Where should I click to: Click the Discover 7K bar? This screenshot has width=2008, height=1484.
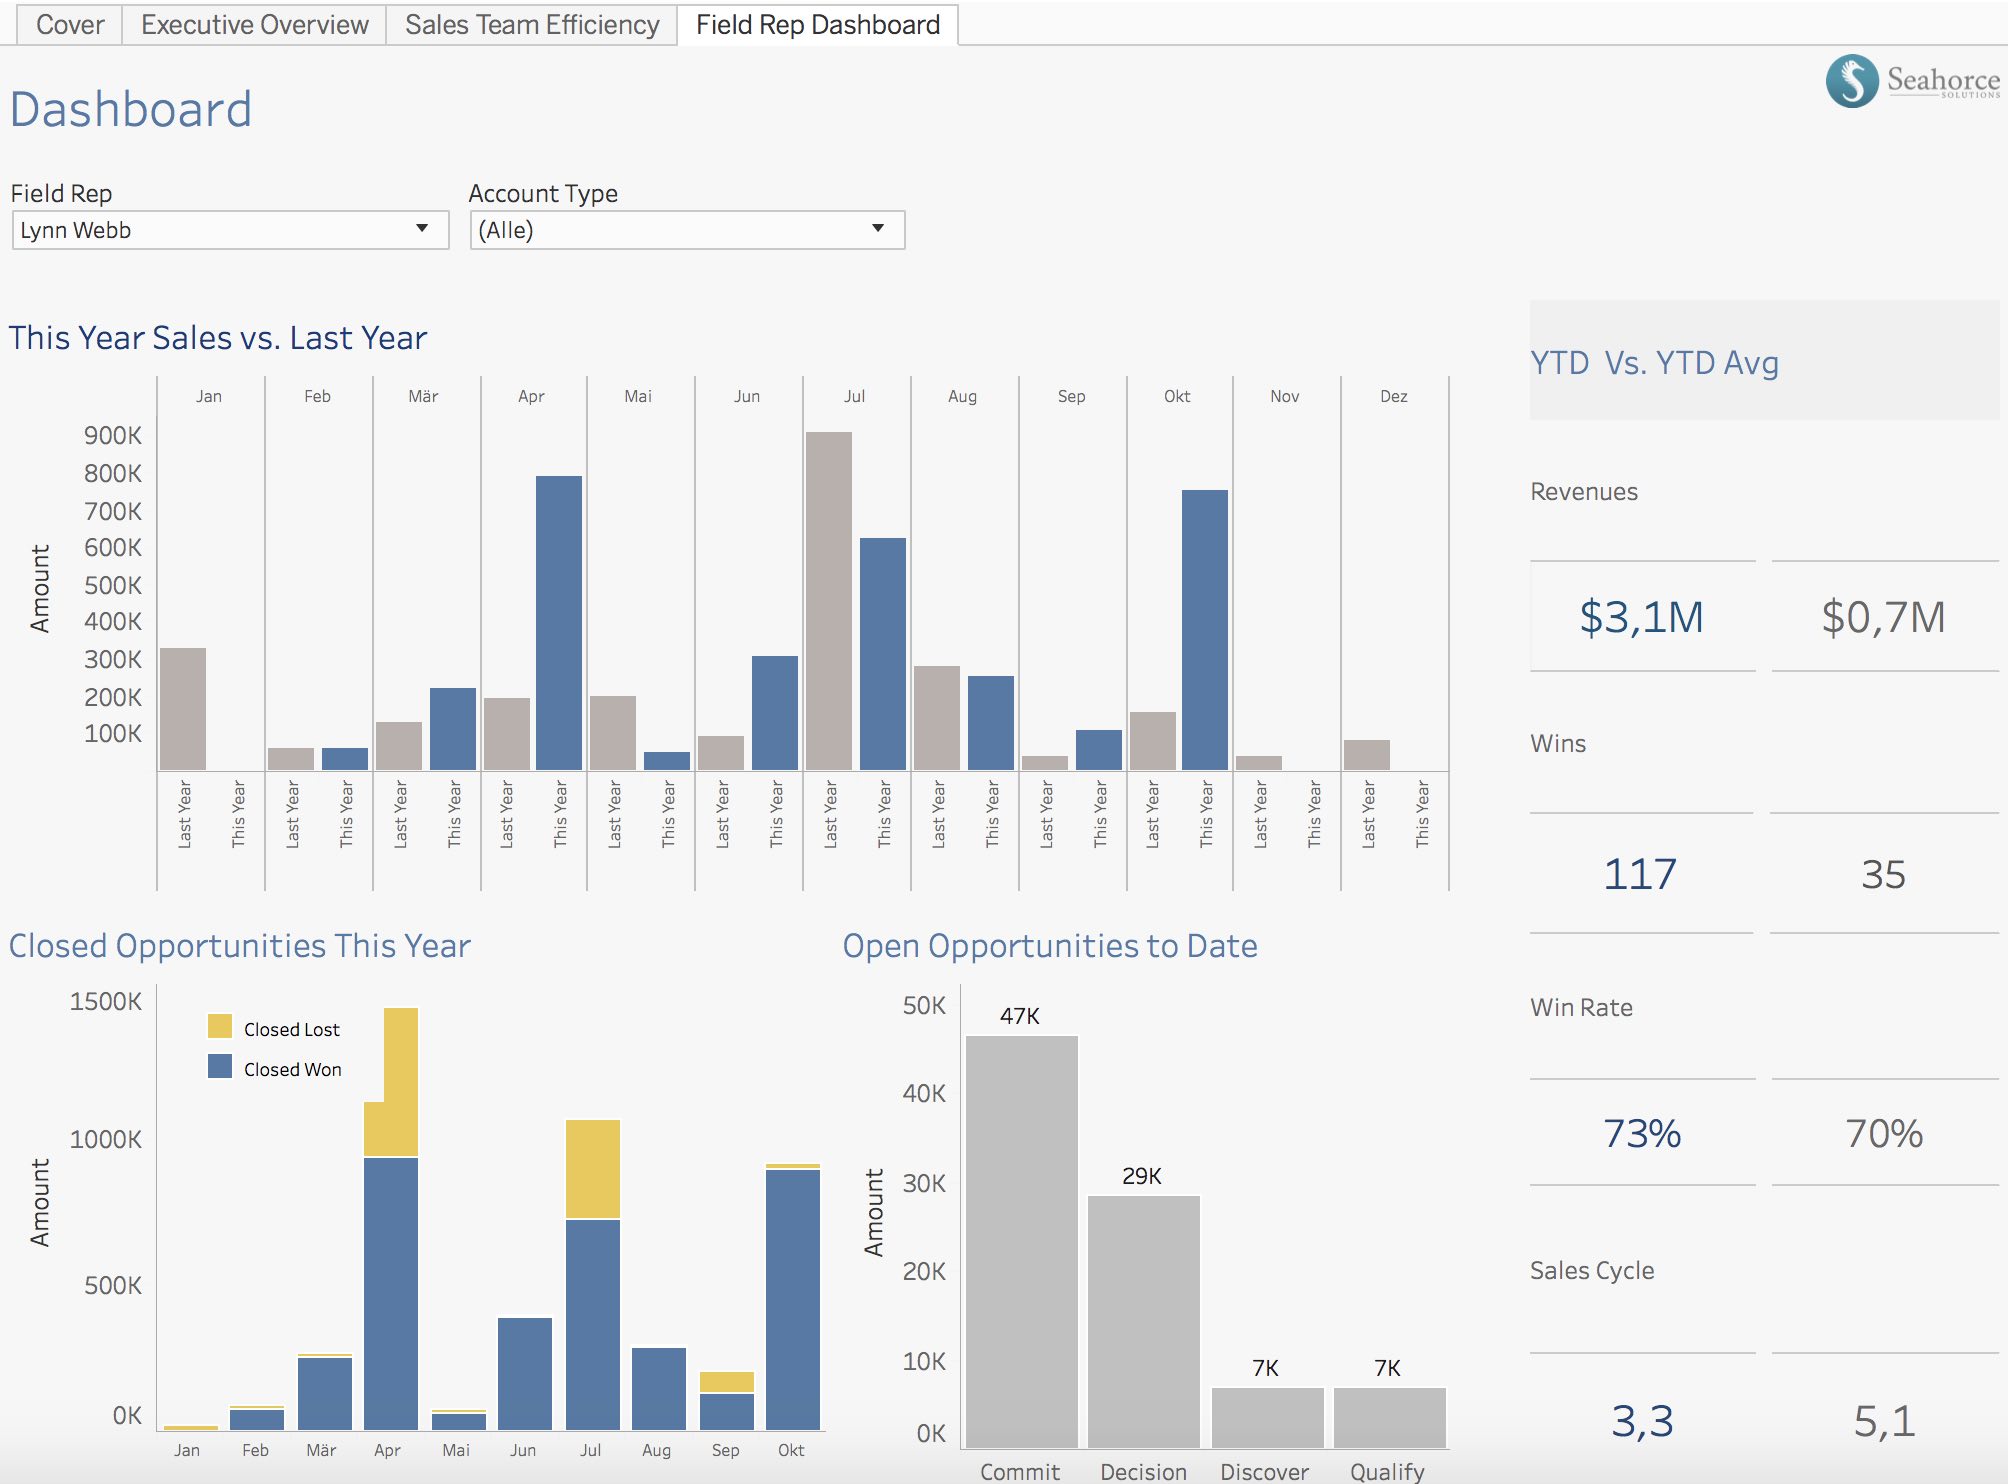tap(1266, 1416)
